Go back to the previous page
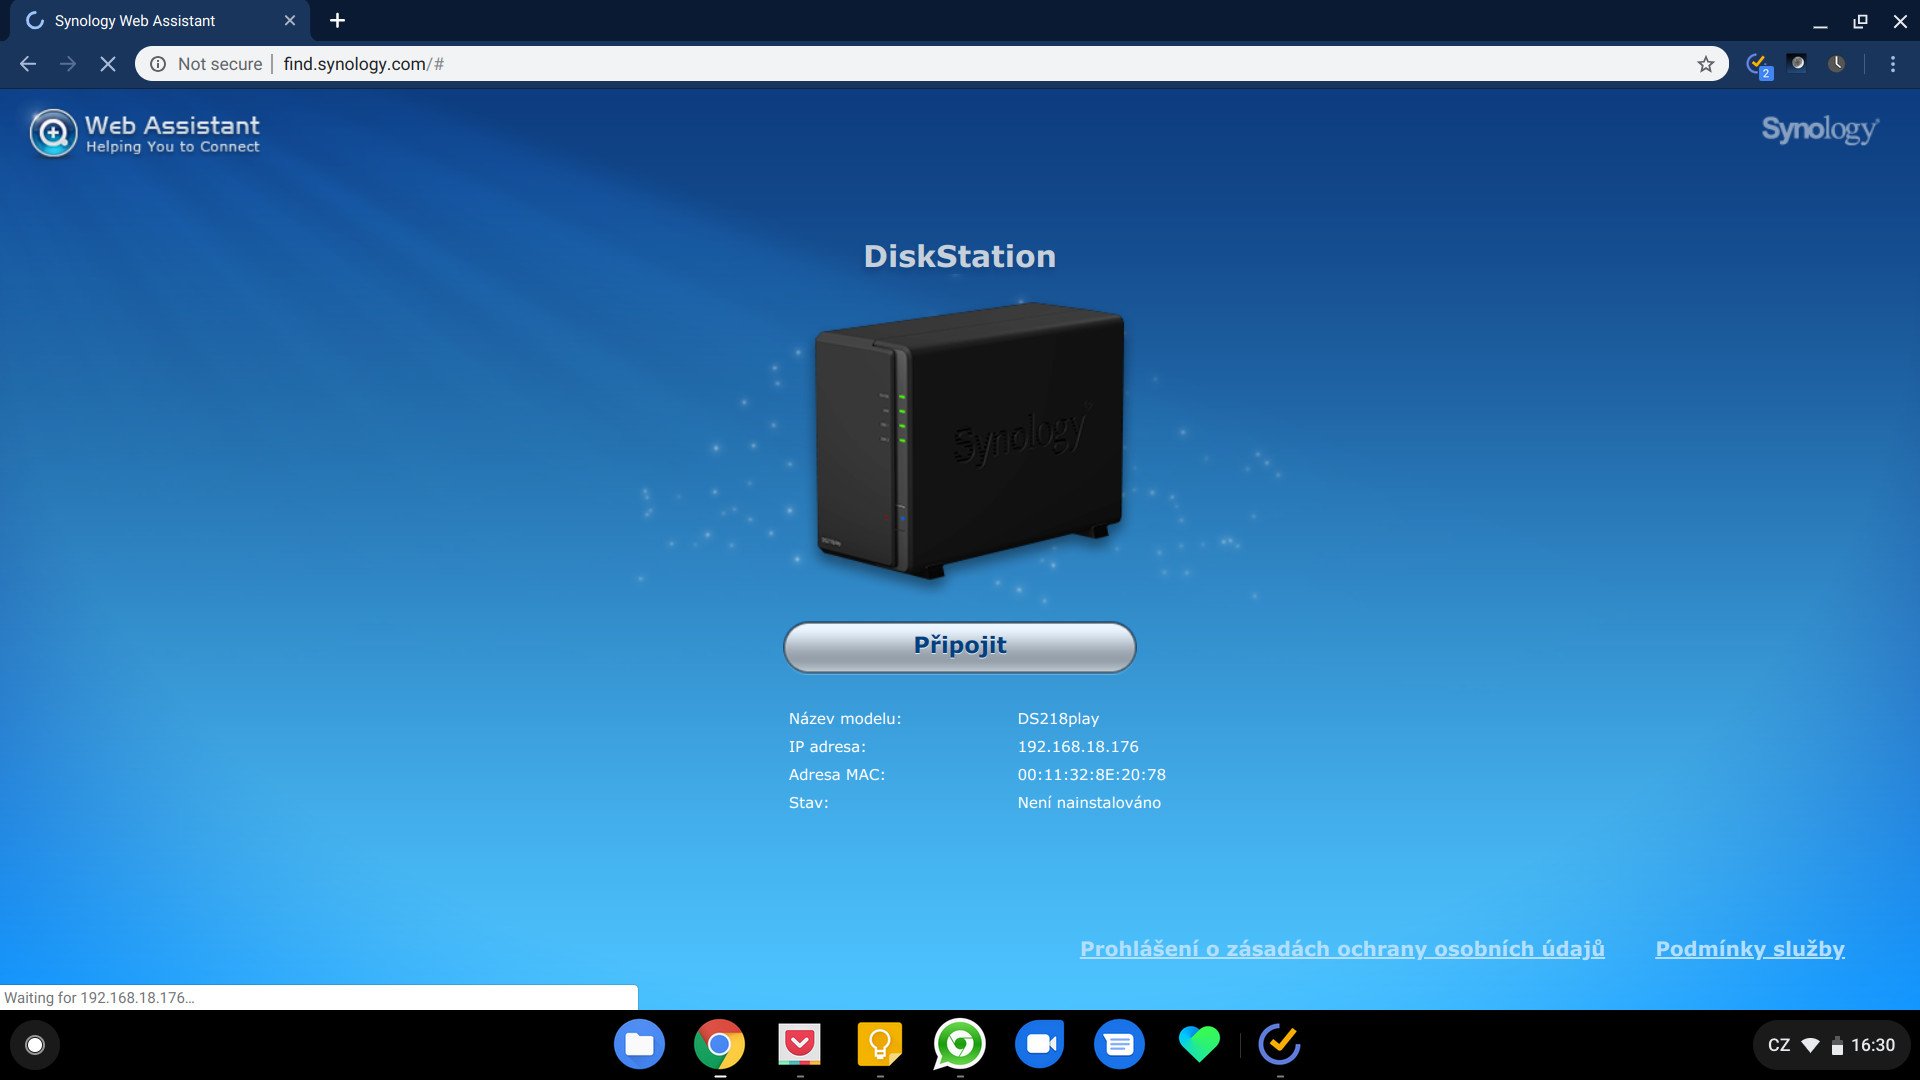Viewport: 1920px width, 1080px height. pyautogui.click(x=28, y=64)
